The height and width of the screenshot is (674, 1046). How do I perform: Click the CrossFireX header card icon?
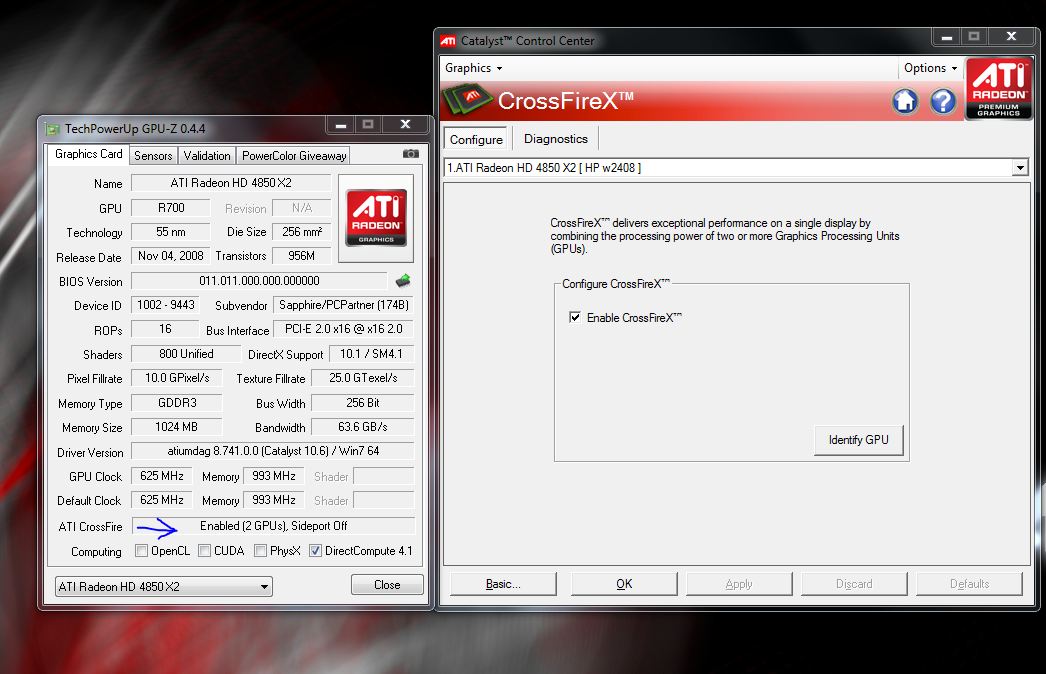click(x=467, y=101)
